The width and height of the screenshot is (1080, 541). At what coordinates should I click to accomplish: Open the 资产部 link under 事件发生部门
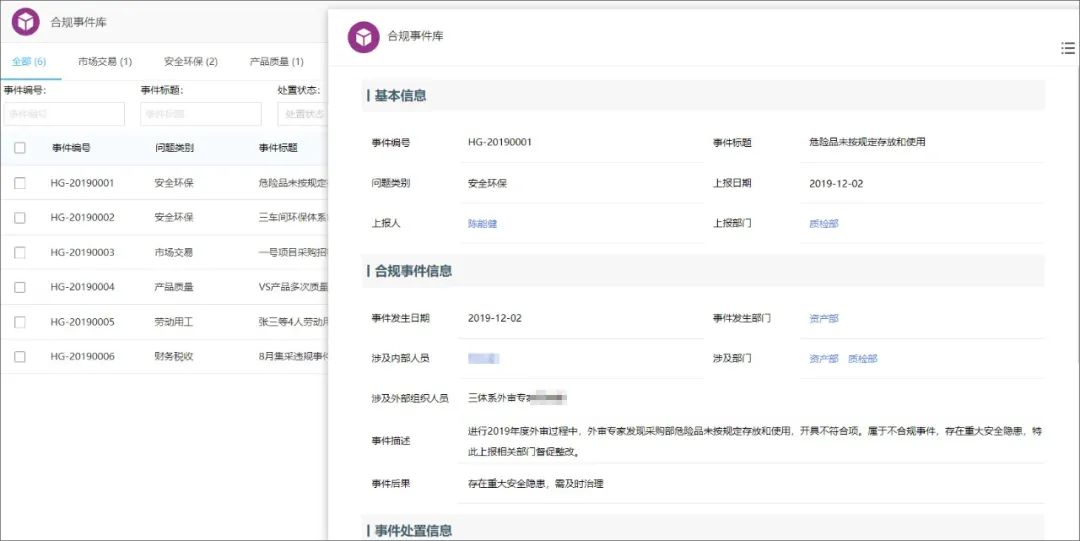point(824,318)
